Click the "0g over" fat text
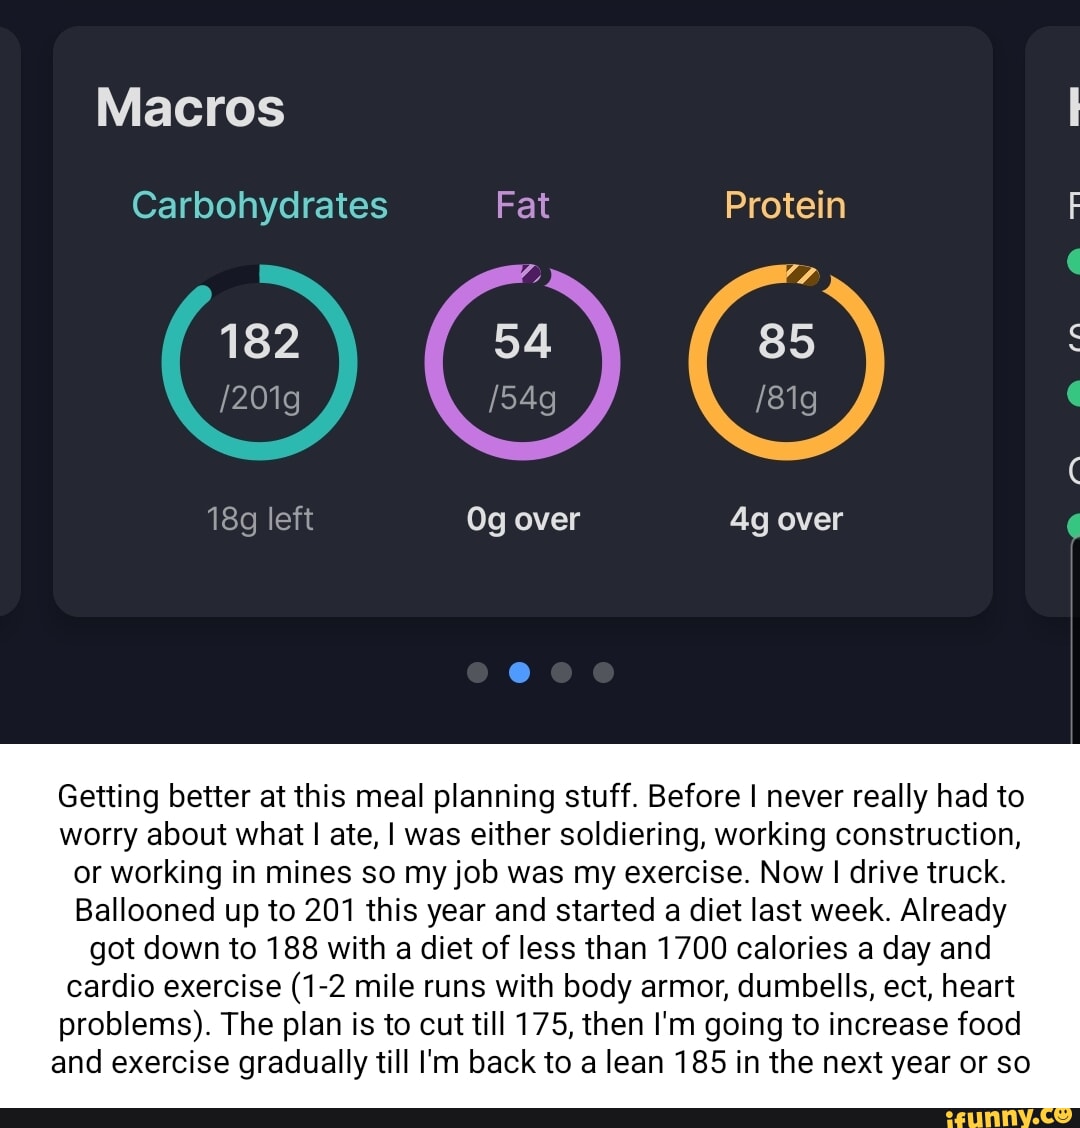This screenshot has width=1080, height=1128. (523, 519)
